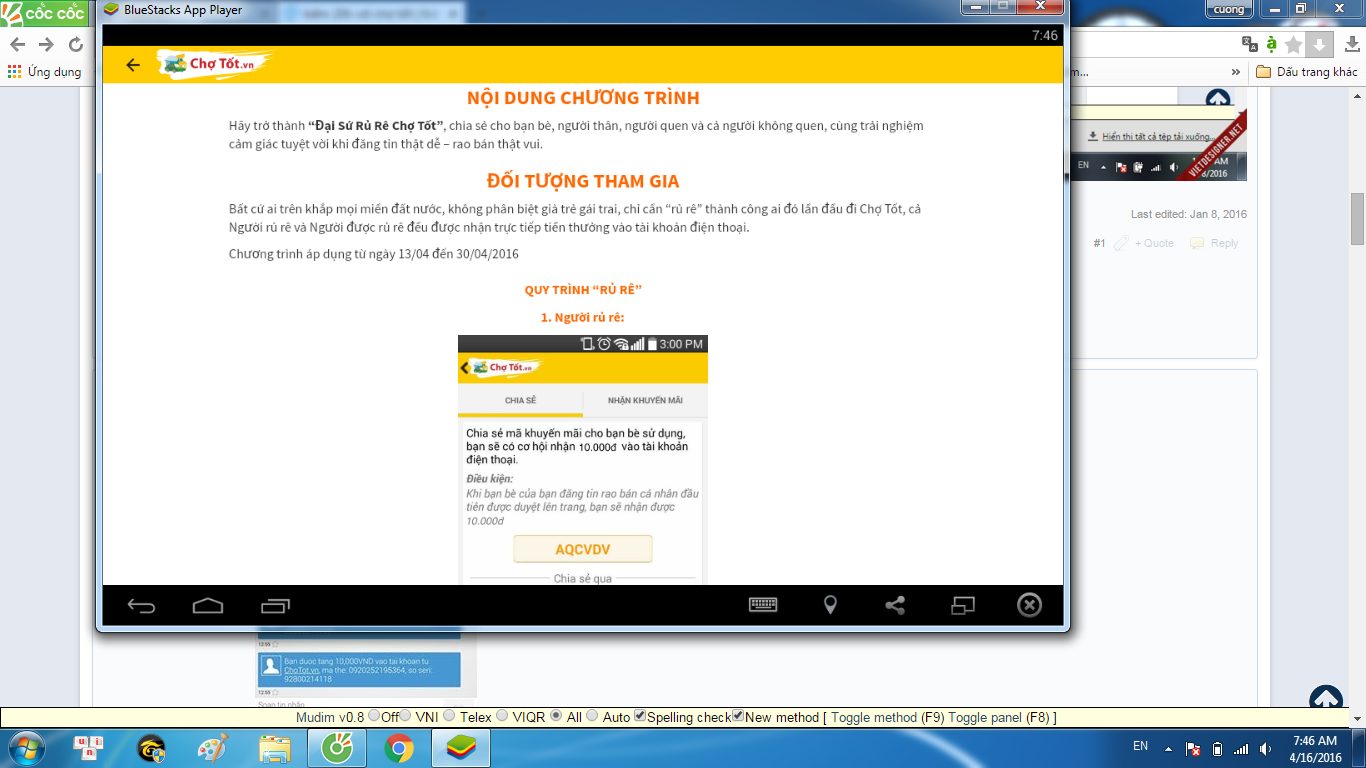The width and height of the screenshot is (1366, 768).
Task: Click the scroll-to-top arrow at the page bottom
Action: point(1325,698)
